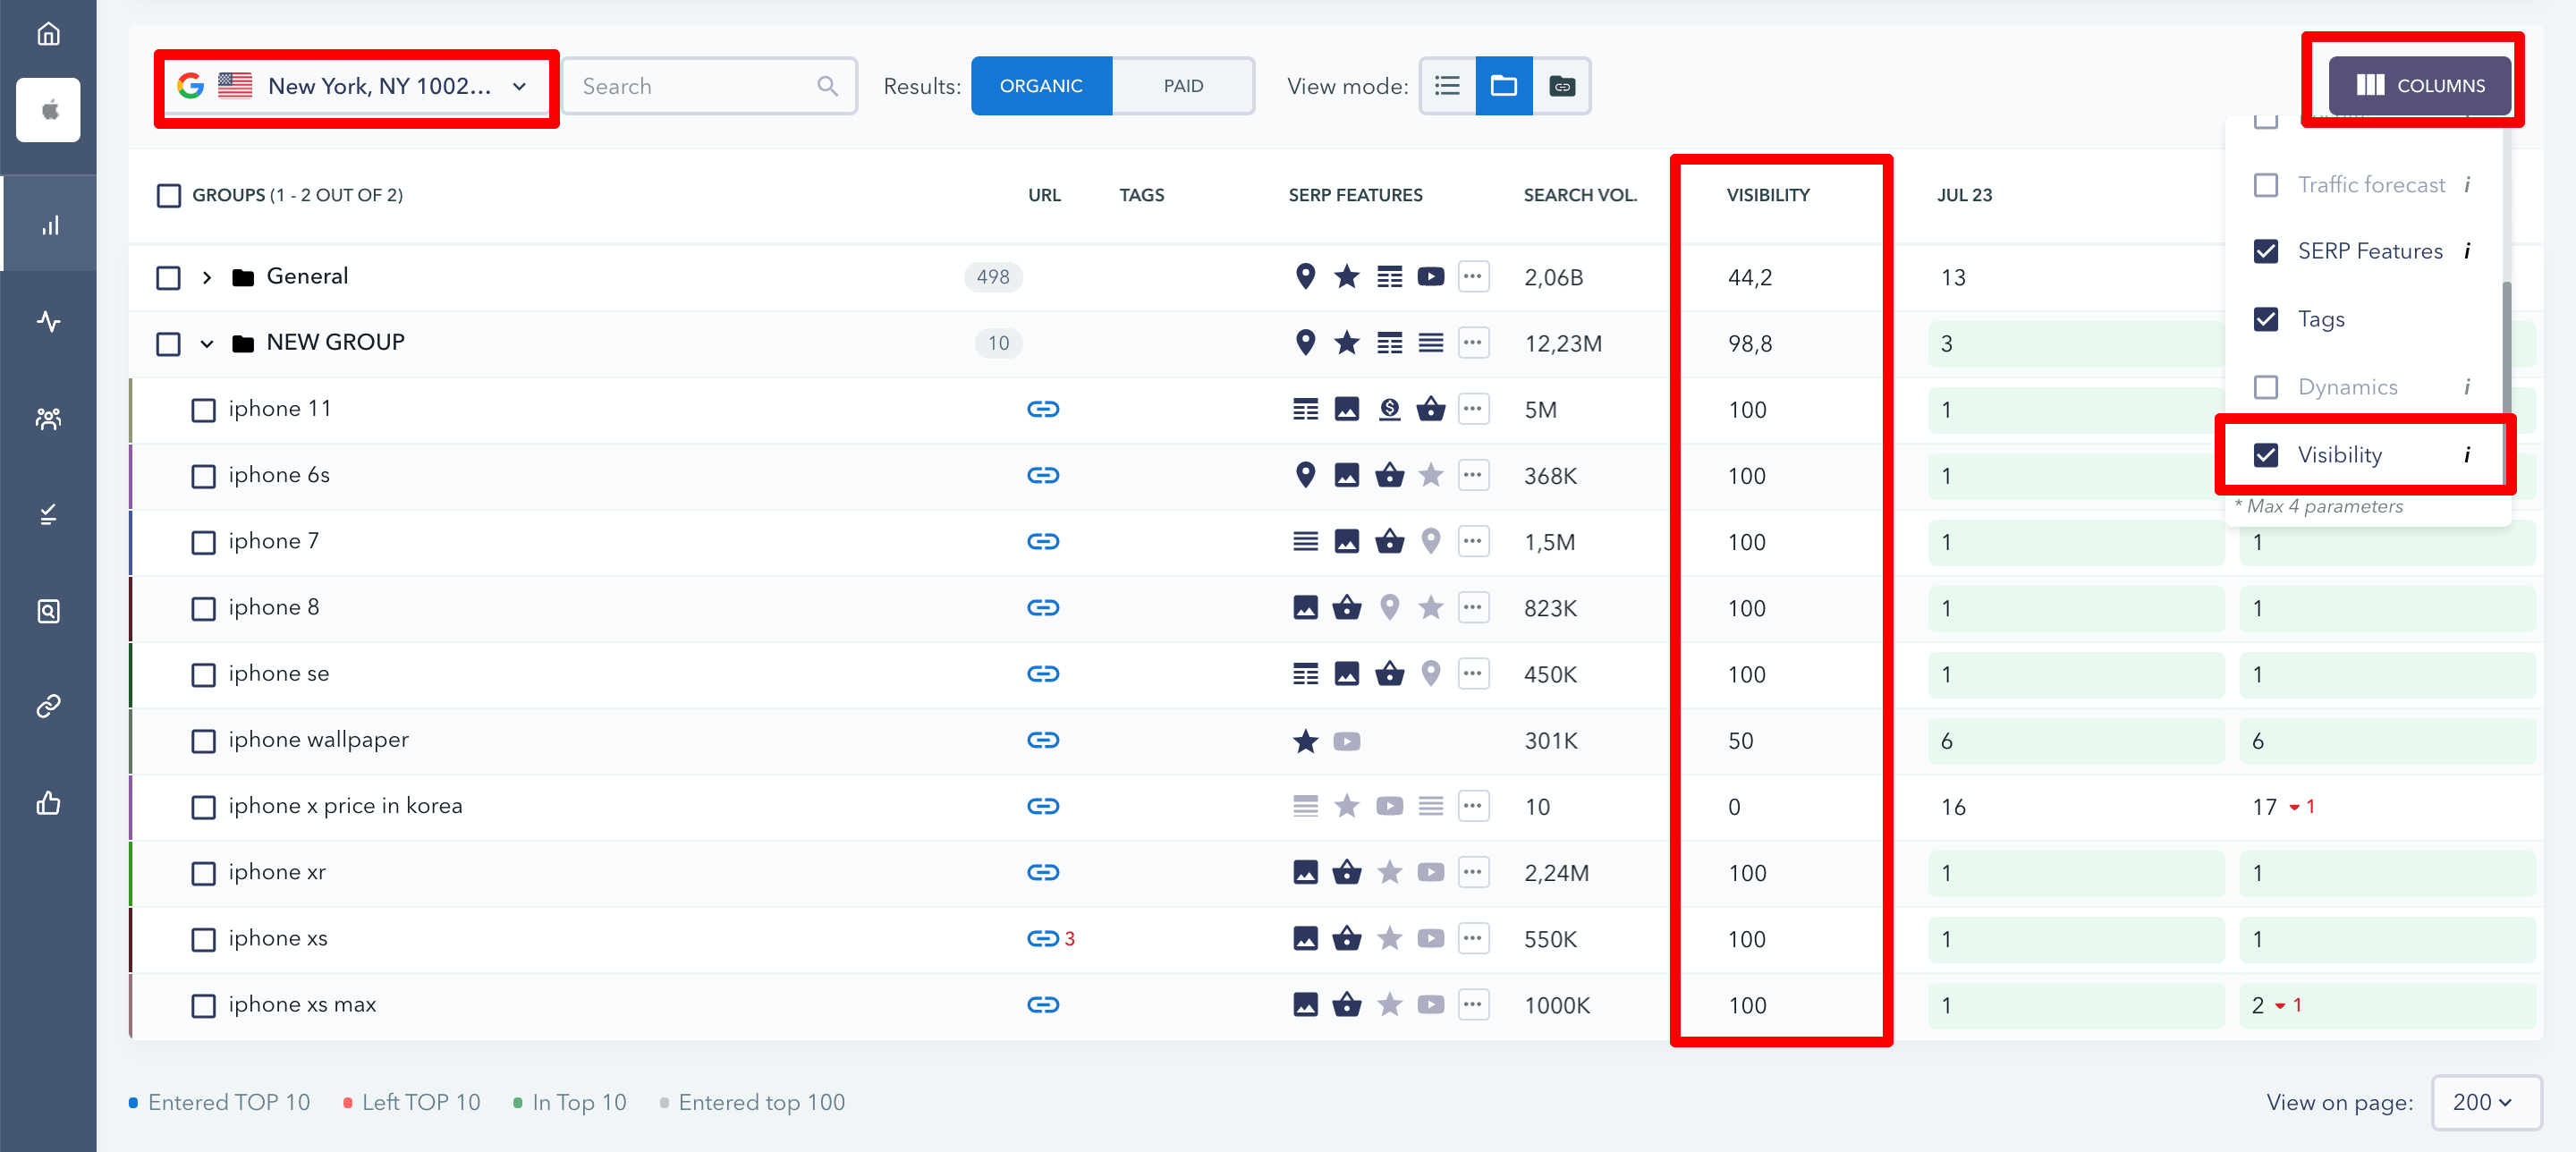2576x1152 pixels.
Task: Check the General group checkbox
Action: (168, 277)
